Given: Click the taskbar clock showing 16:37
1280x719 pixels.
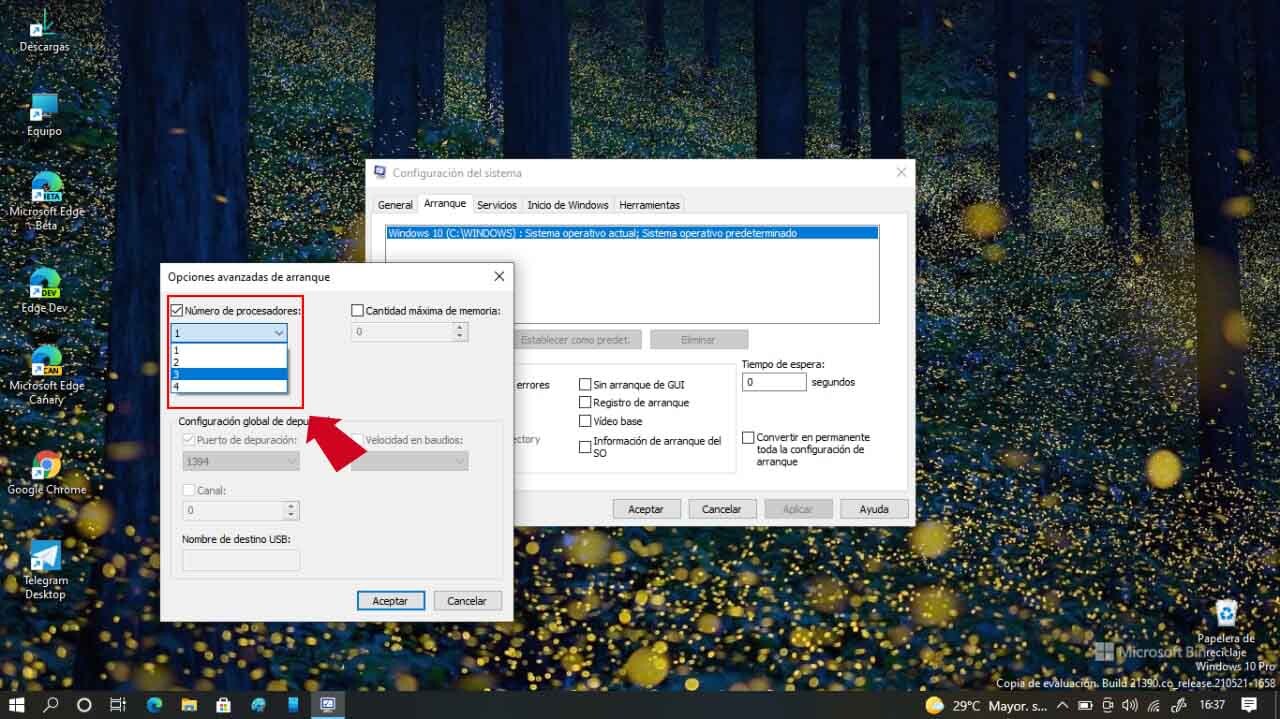Looking at the screenshot, I should pos(1211,705).
